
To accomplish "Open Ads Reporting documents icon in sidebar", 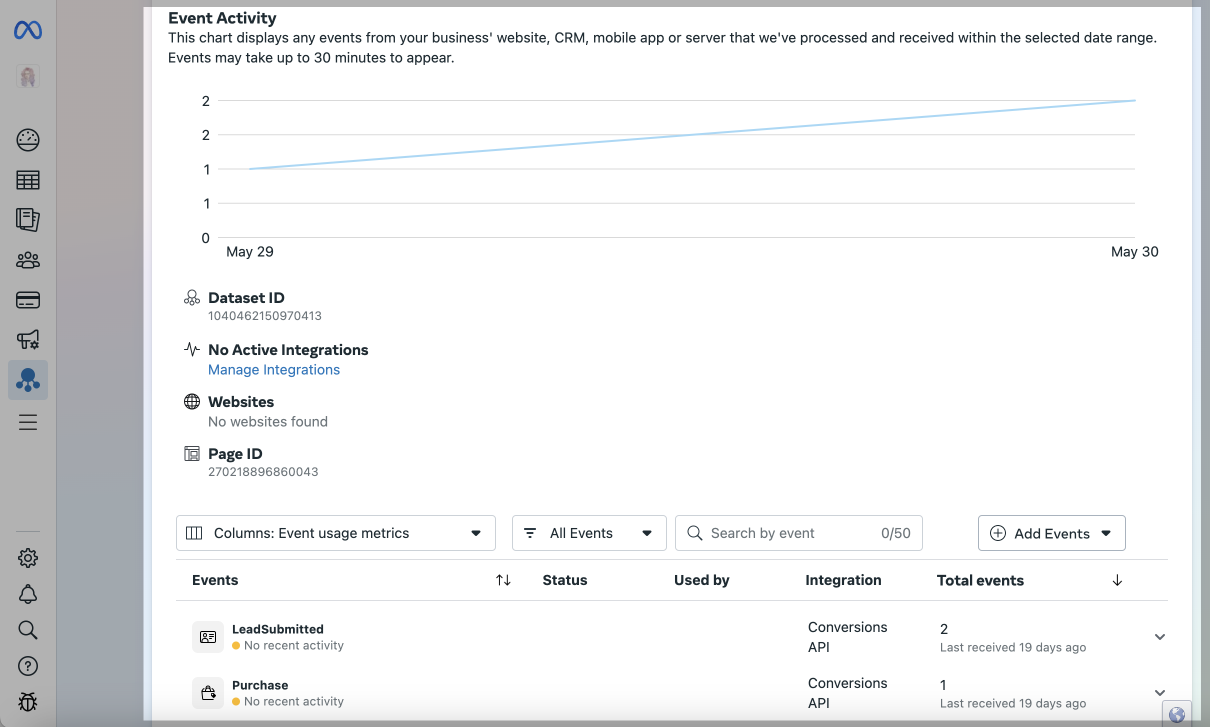I will pos(28,220).
